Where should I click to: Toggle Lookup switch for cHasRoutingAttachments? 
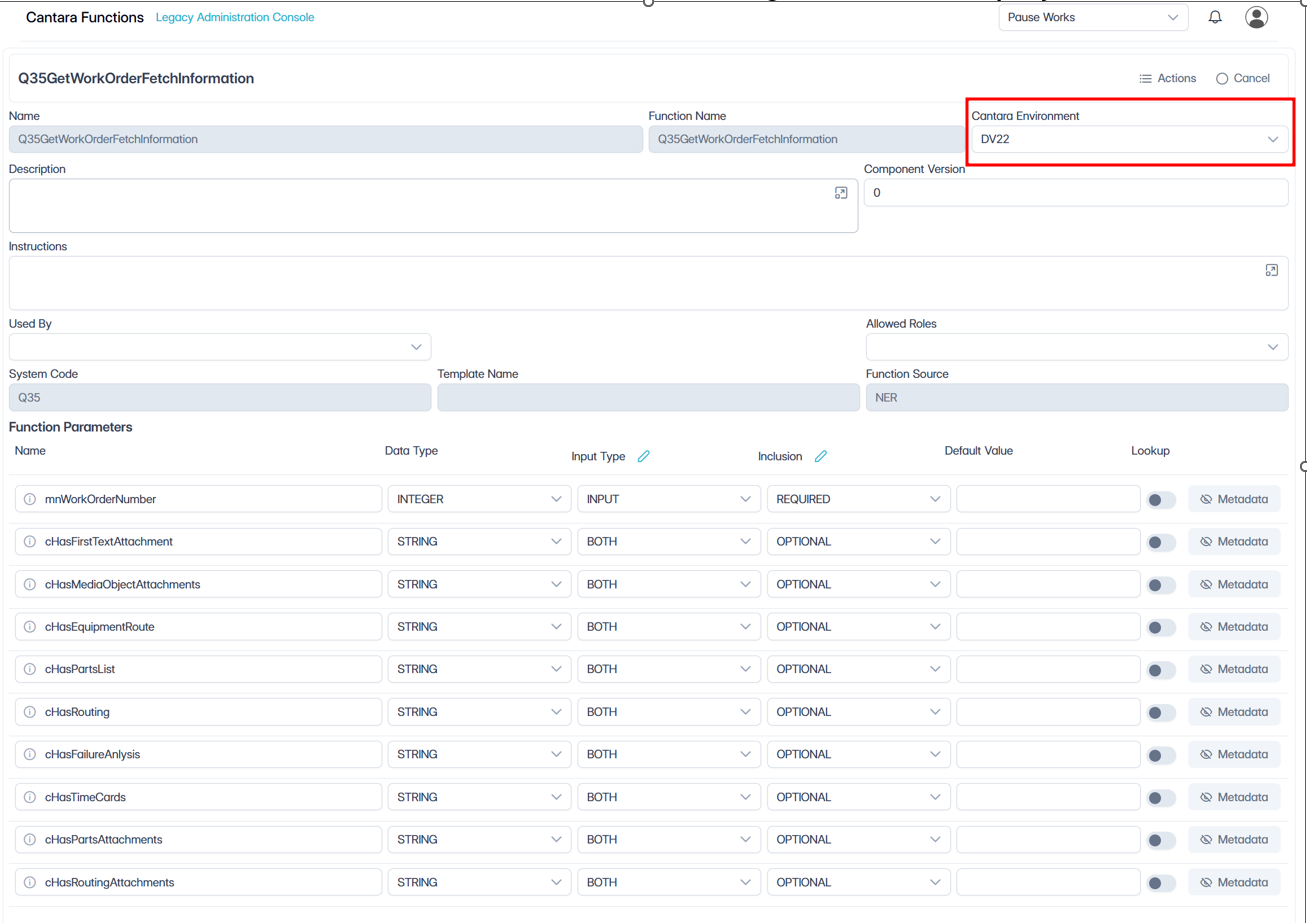[x=1161, y=883]
